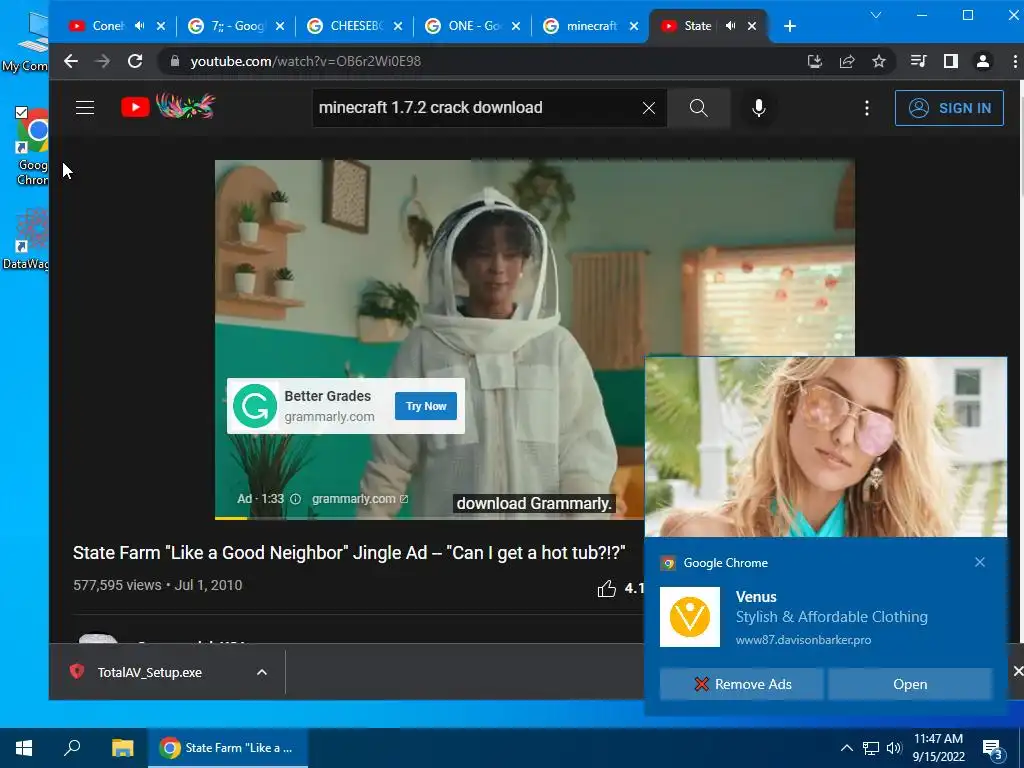The image size is (1024, 768).
Task: Switch to the CHEESEB tab
Action: click(356, 25)
